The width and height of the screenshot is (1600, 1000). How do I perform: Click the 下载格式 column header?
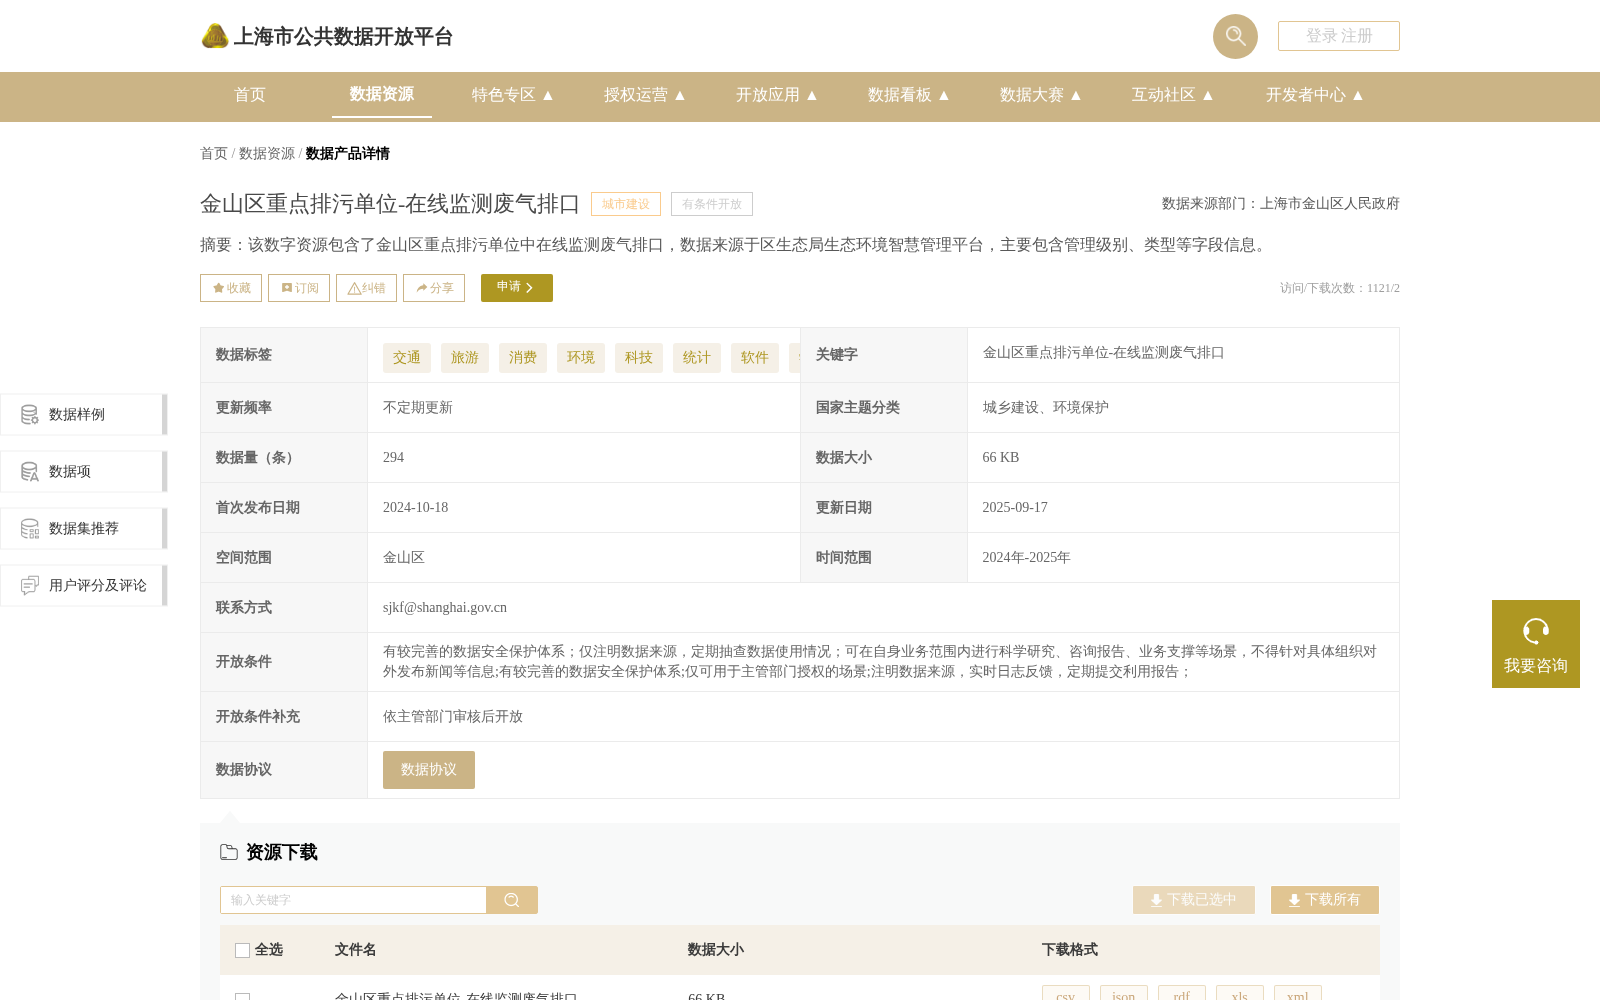pyautogui.click(x=1069, y=950)
